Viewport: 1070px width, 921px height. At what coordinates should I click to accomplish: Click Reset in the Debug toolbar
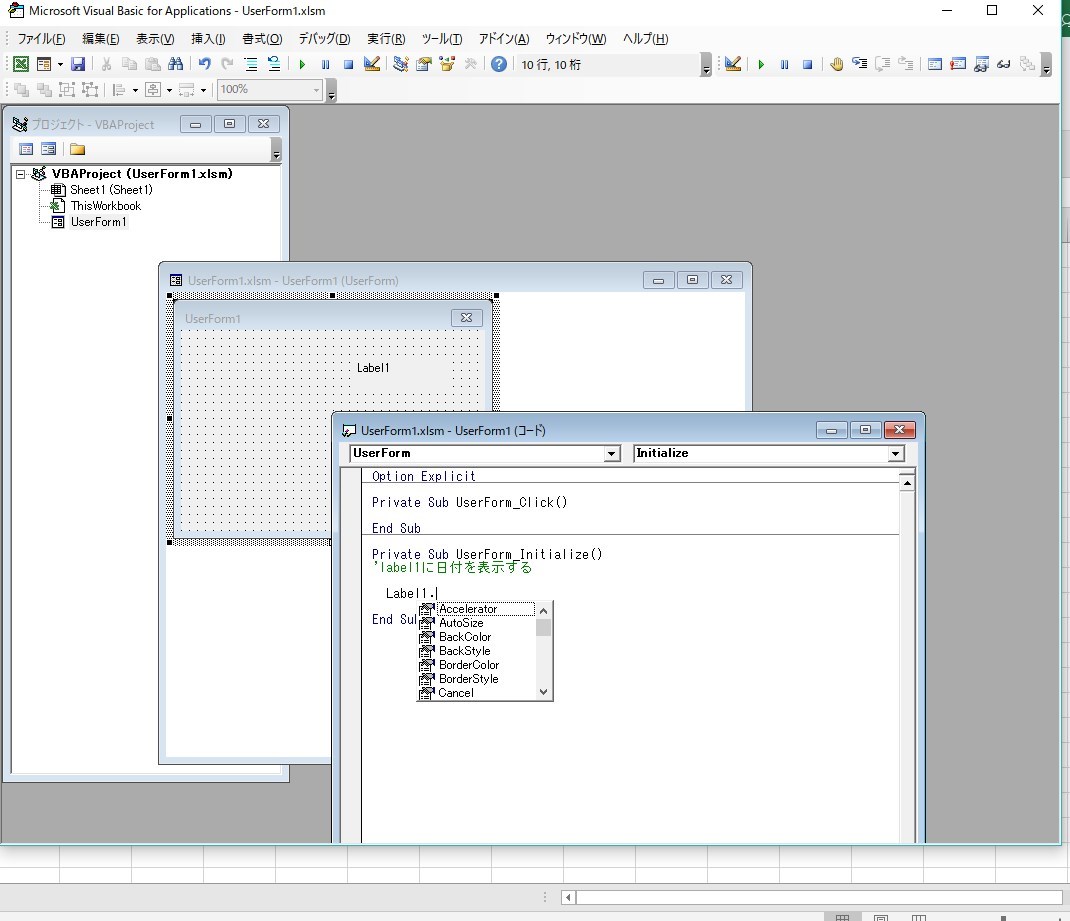pos(807,64)
